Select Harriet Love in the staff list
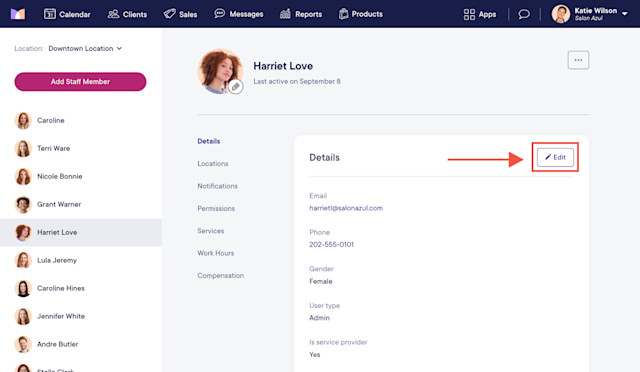Viewport: 640px width, 372px height. [x=81, y=232]
